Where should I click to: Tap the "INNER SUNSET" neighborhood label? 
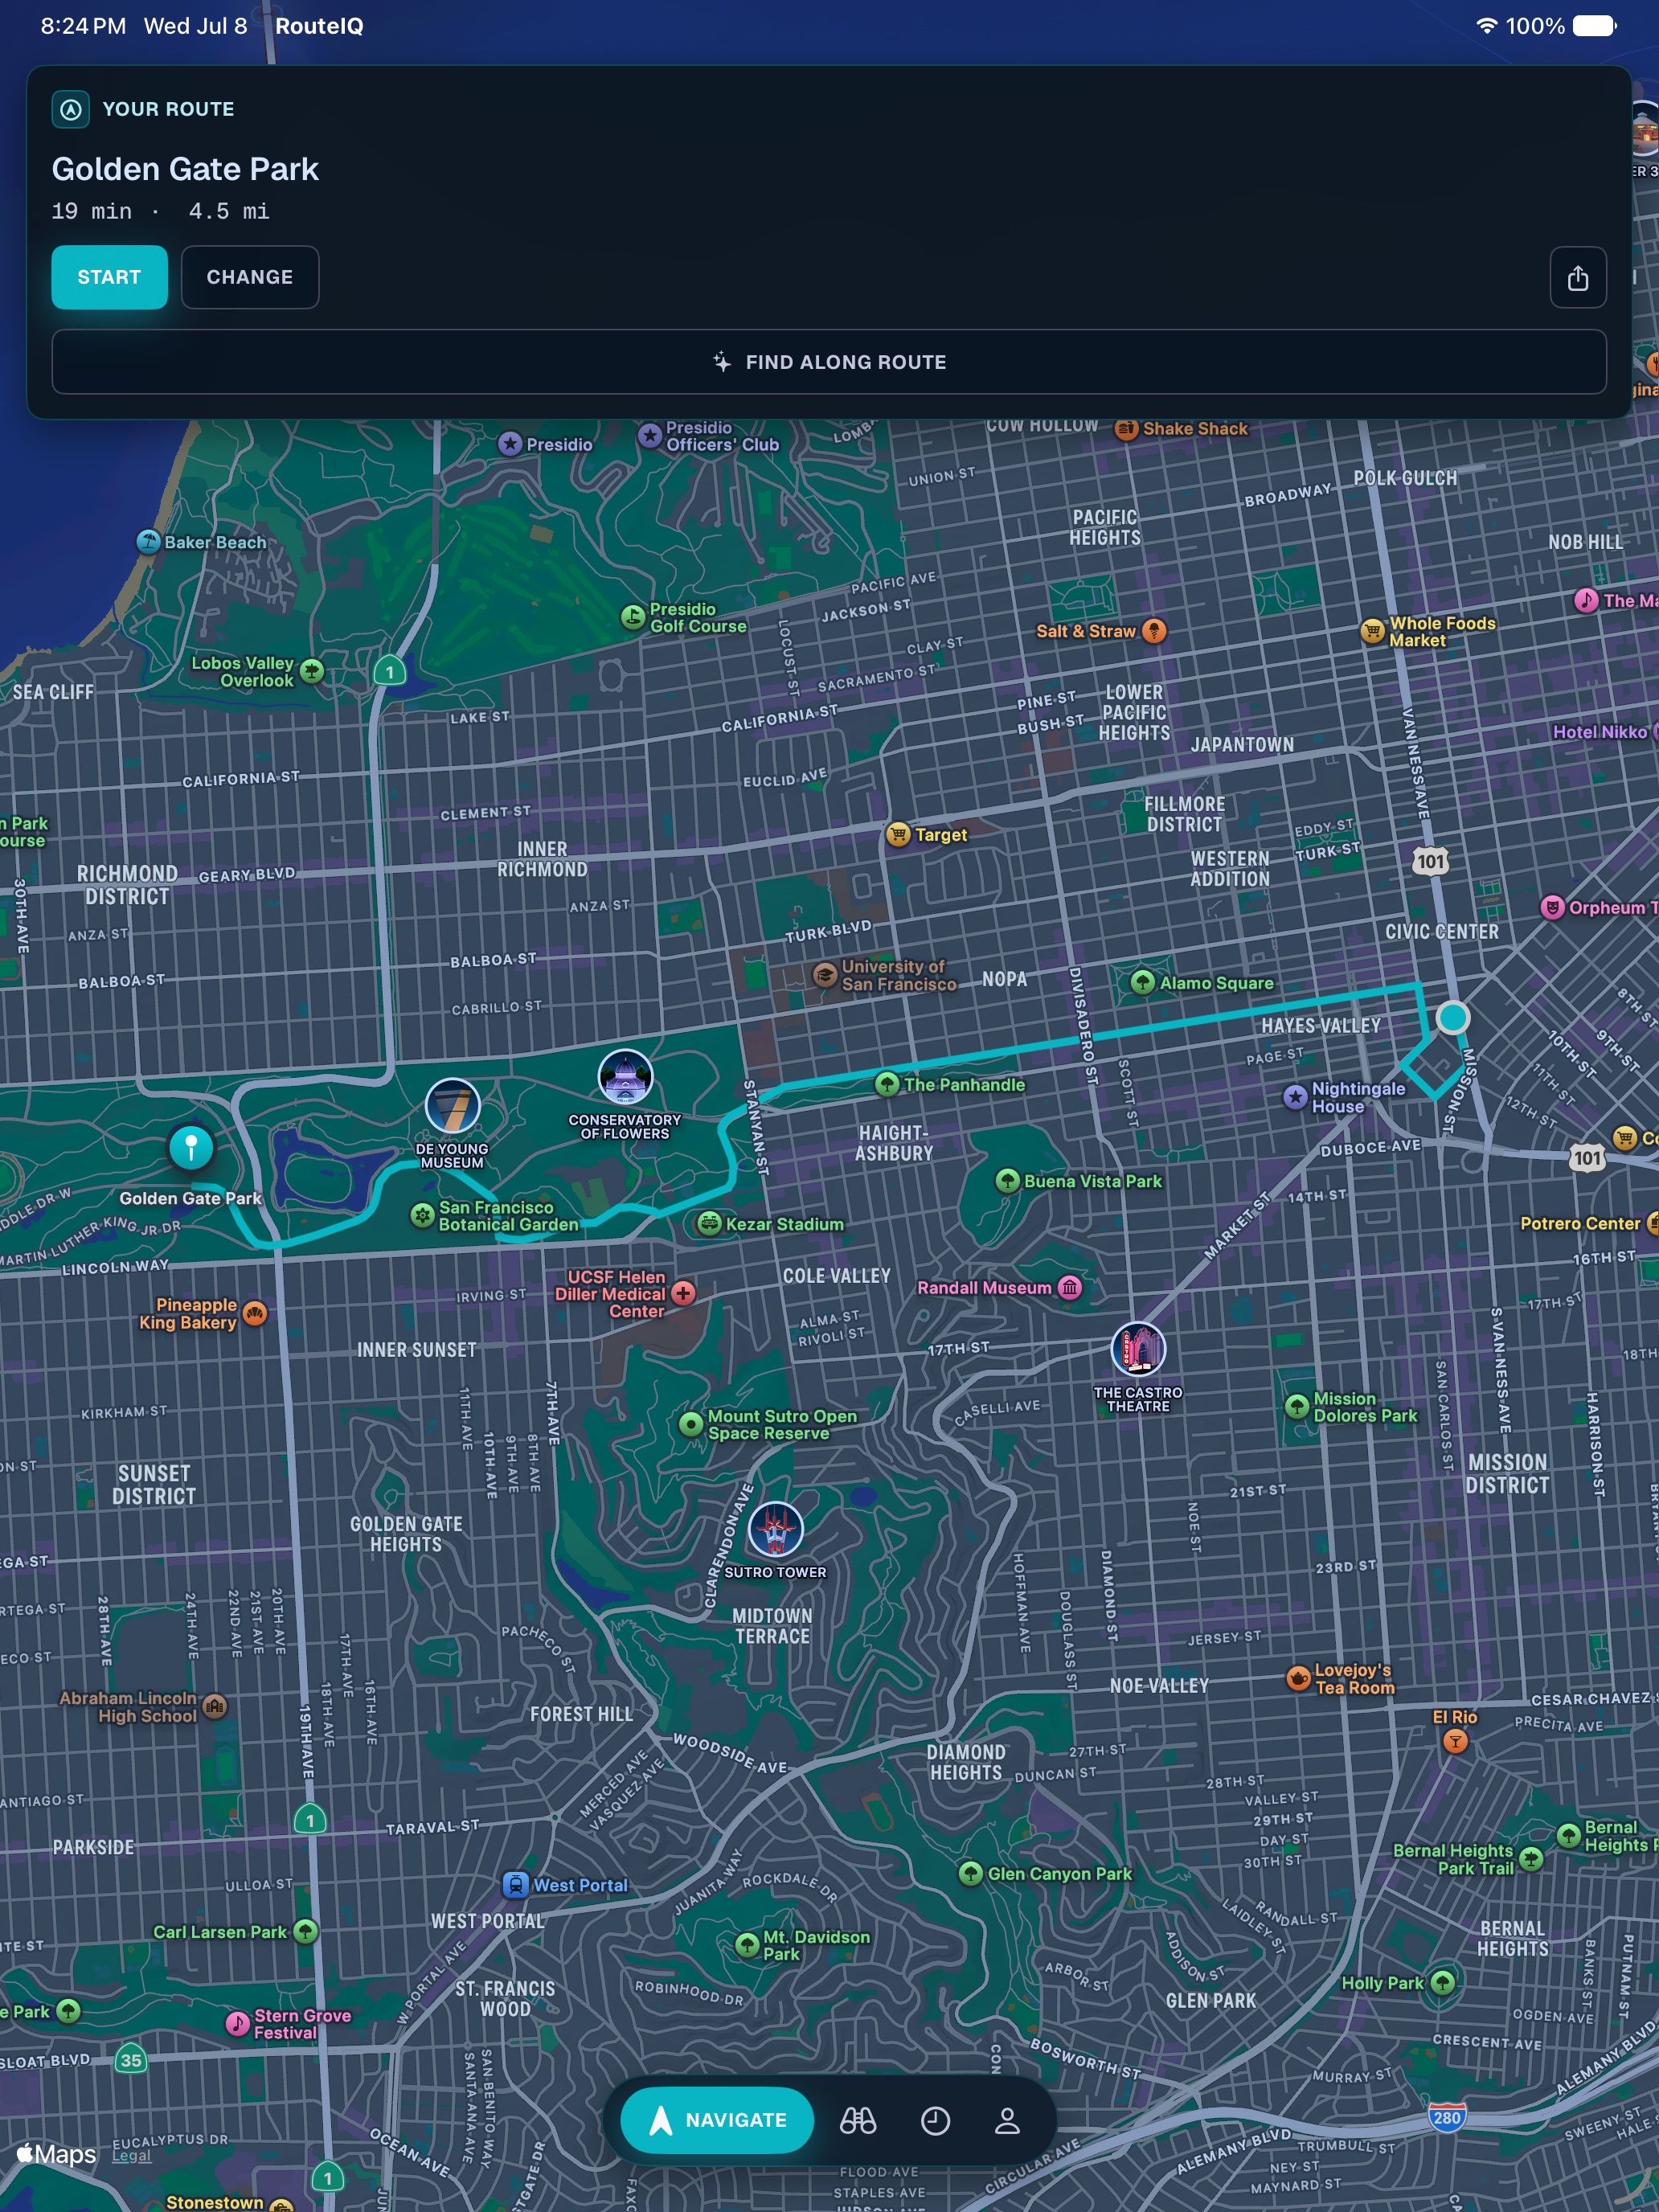coord(417,1350)
